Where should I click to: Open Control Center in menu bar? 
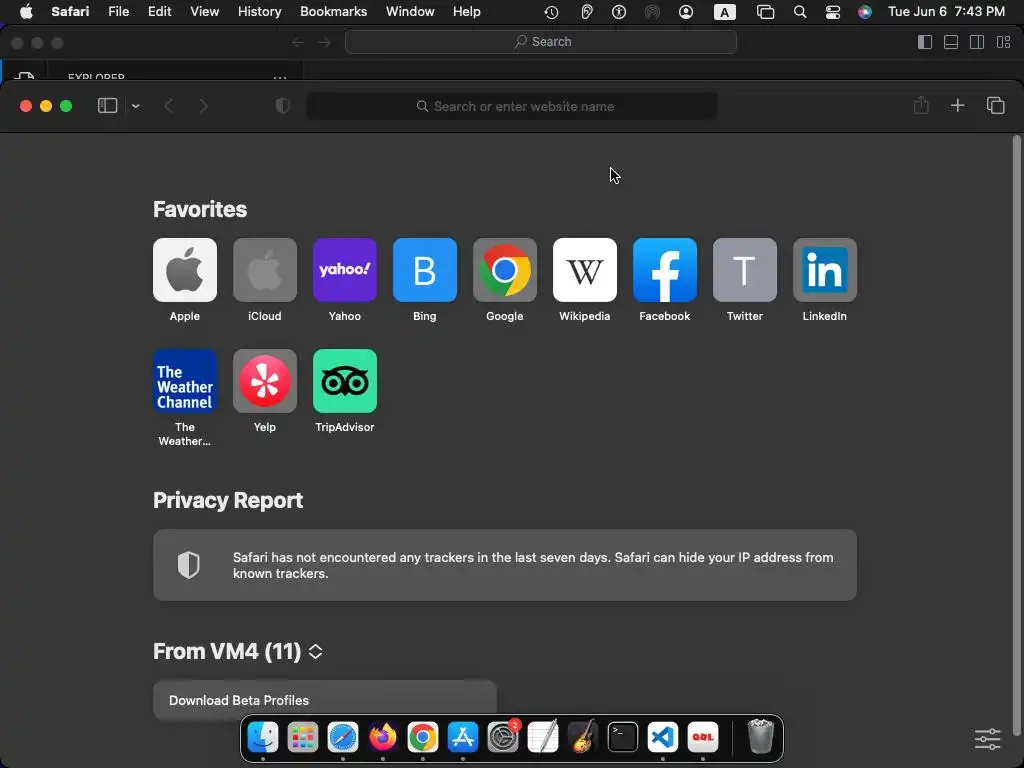pos(833,12)
